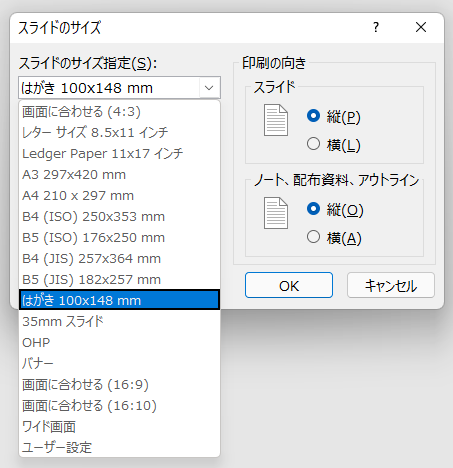Click the help question mark icon

376,27
